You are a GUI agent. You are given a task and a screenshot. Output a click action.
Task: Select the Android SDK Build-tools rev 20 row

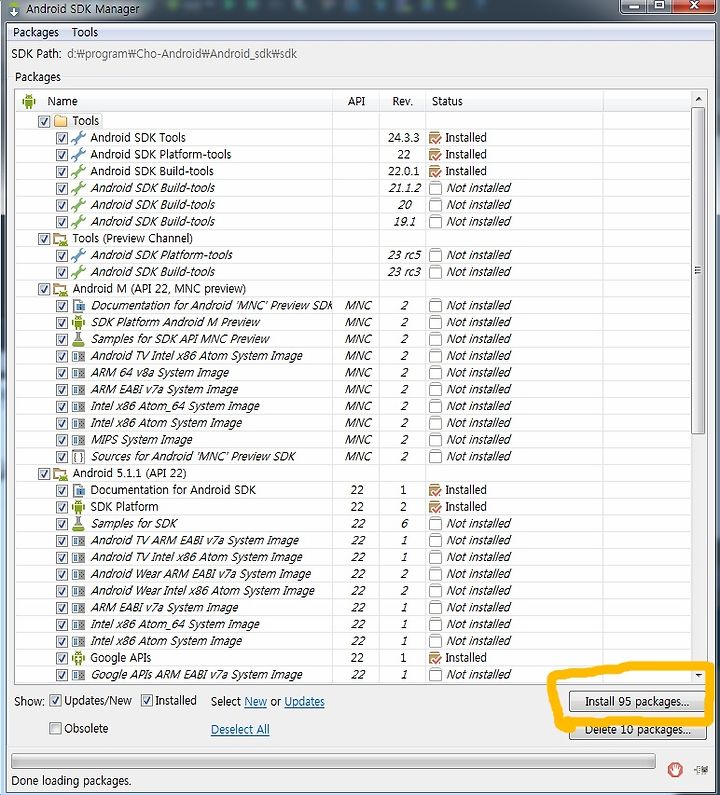(x=352, y=205)
